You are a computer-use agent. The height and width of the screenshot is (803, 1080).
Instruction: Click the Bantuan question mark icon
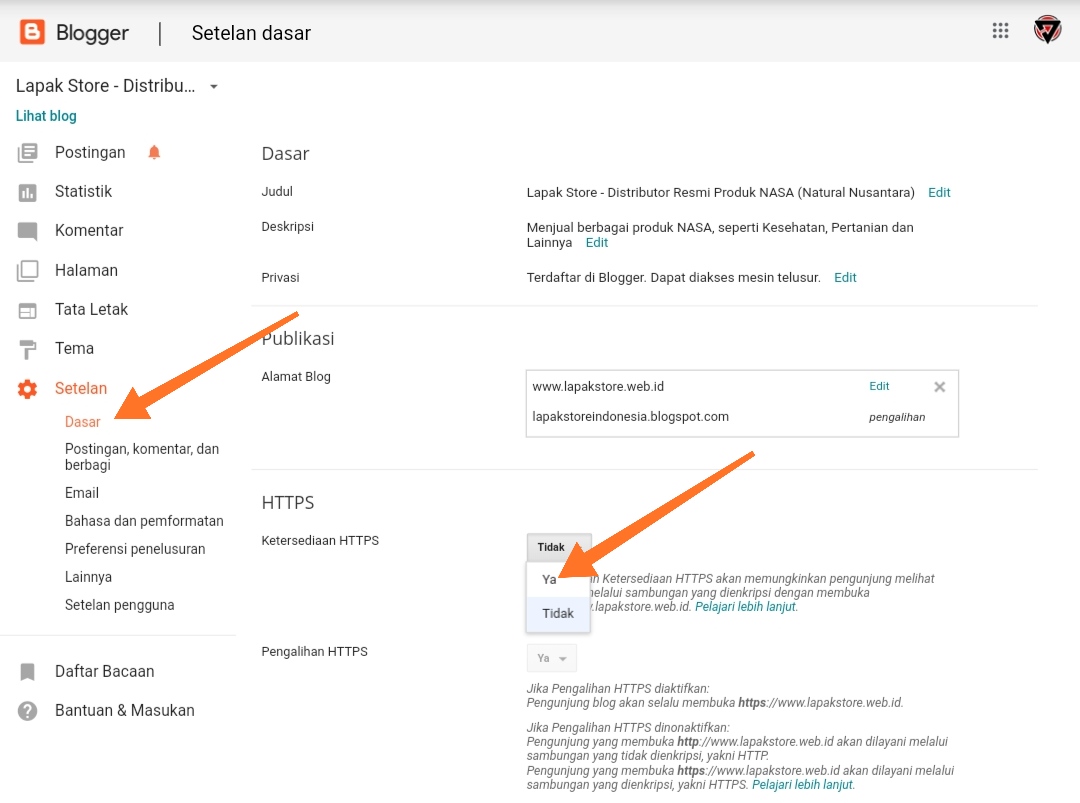[x=28, y=711]
